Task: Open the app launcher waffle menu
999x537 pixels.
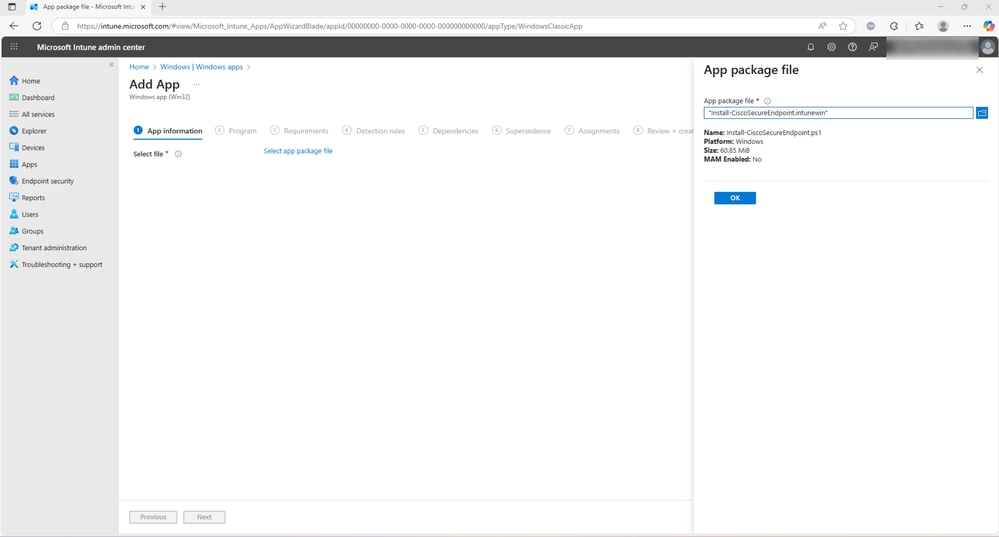Action: [x=14, y=47]
